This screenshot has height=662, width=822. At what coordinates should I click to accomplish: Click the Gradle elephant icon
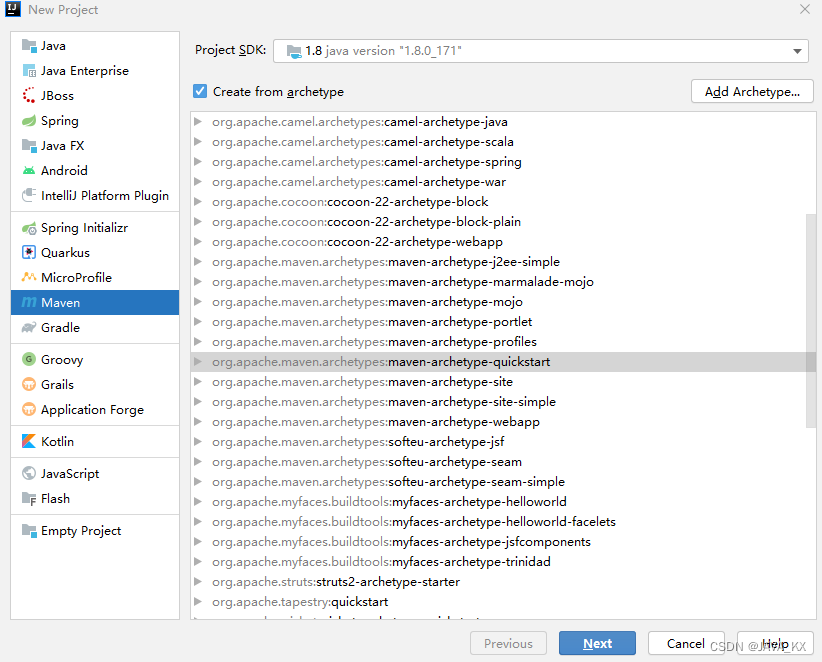(29, 328)
